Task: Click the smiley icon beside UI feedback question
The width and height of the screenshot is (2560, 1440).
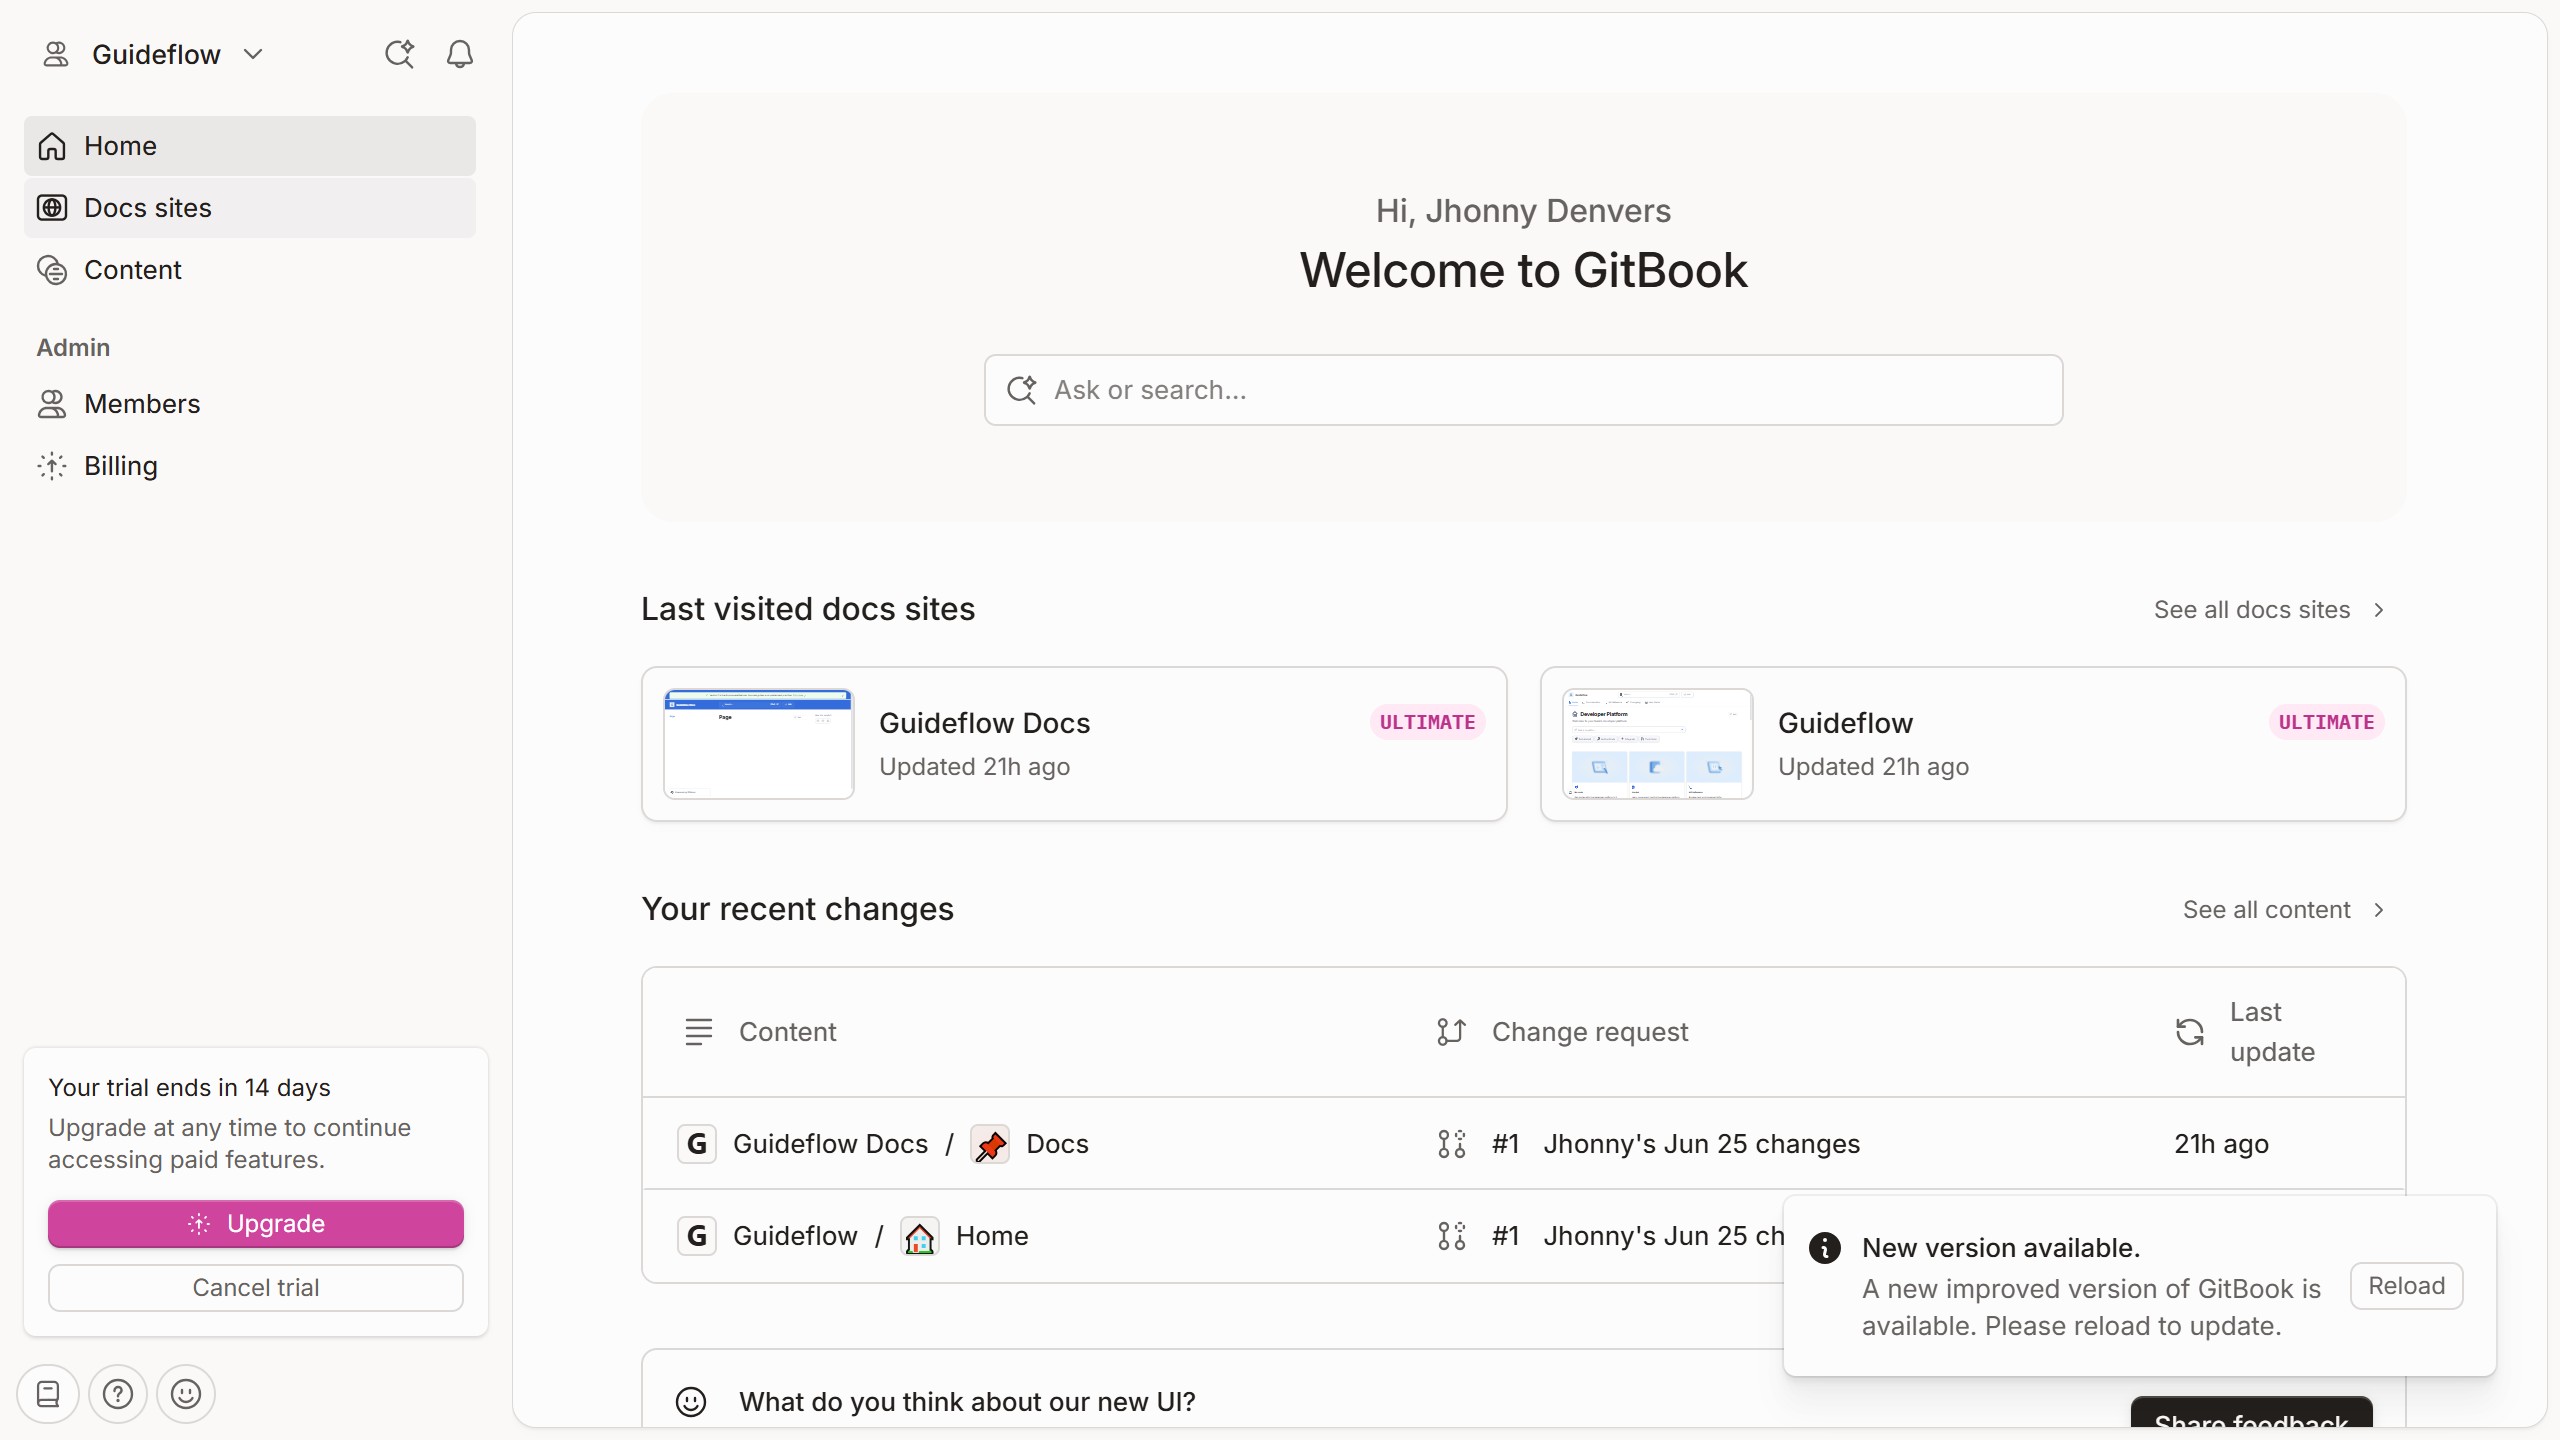Action: [x=691, y=1402]
